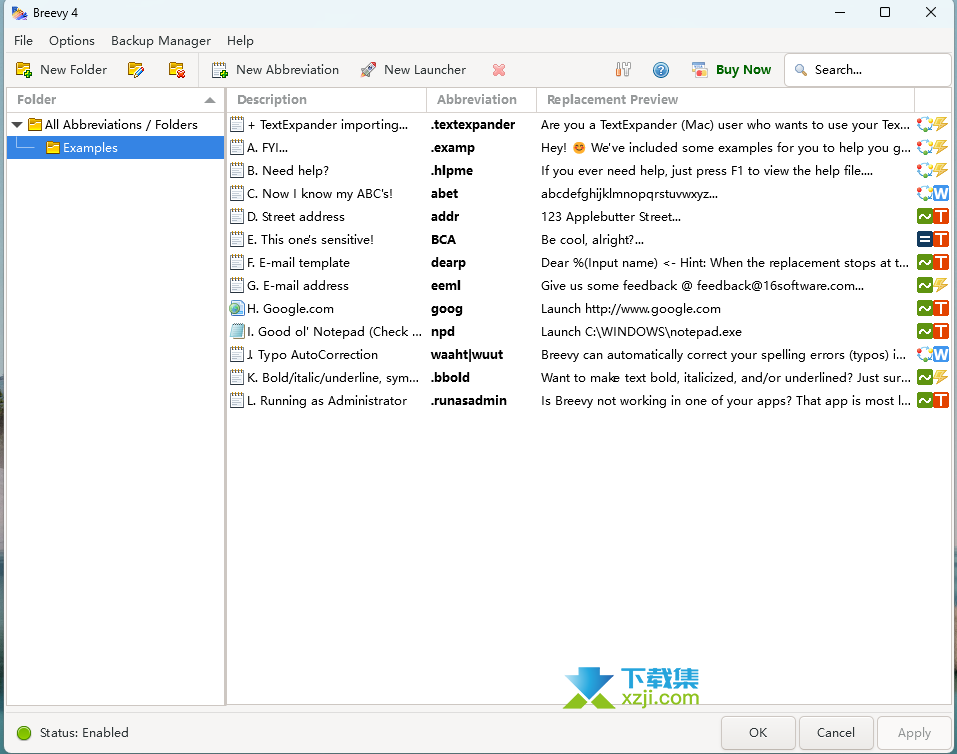Click the globe icon of H. Google.com row
The image size is (957, 754).
pos(237,309)
